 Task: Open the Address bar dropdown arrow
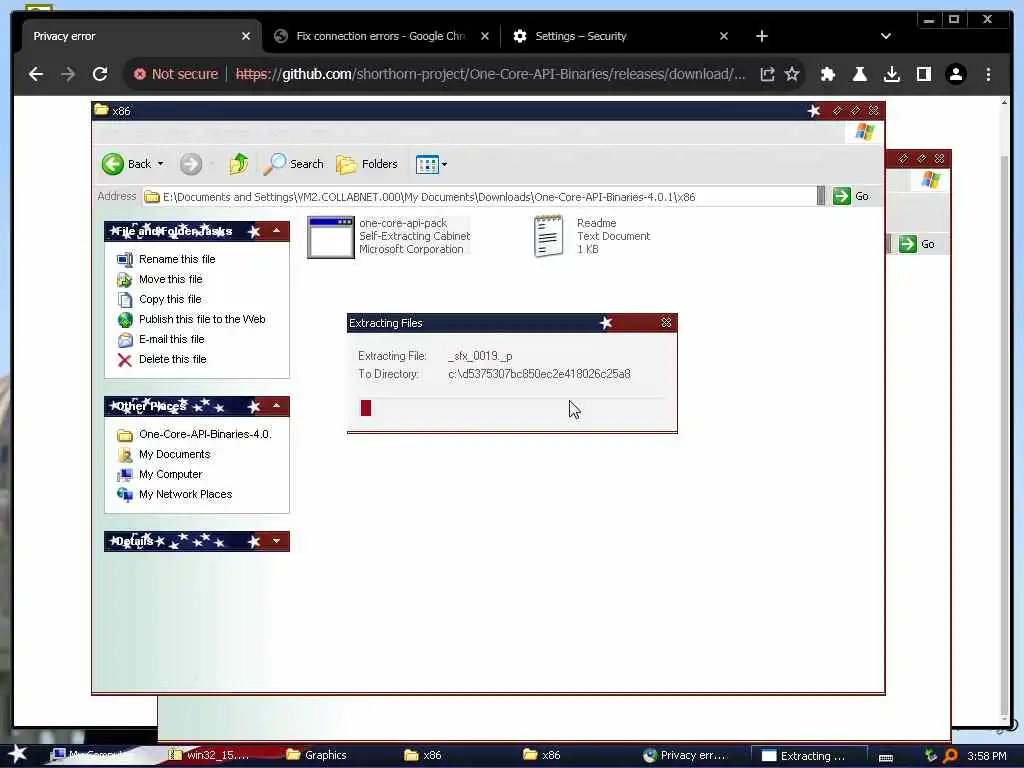(x=821, y=197)
